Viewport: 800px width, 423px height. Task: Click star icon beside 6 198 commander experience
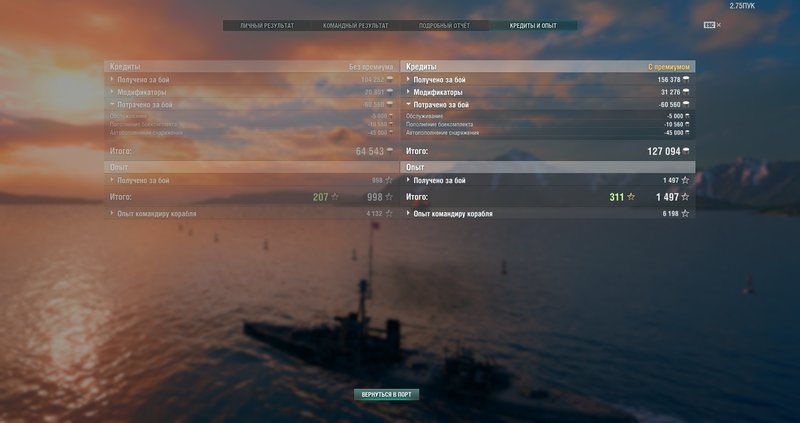coord(685,213)
